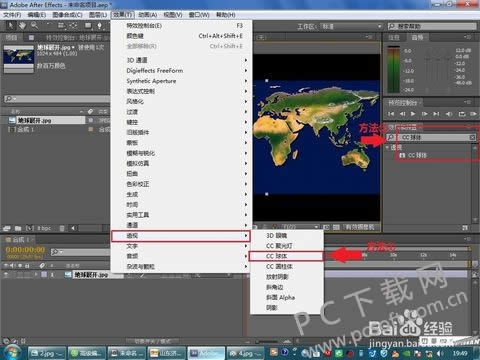The width and height of the screenshot is (480, 360).
Task: Toggle video eye switch for layer 1
Action: click(x=7, y=275)
